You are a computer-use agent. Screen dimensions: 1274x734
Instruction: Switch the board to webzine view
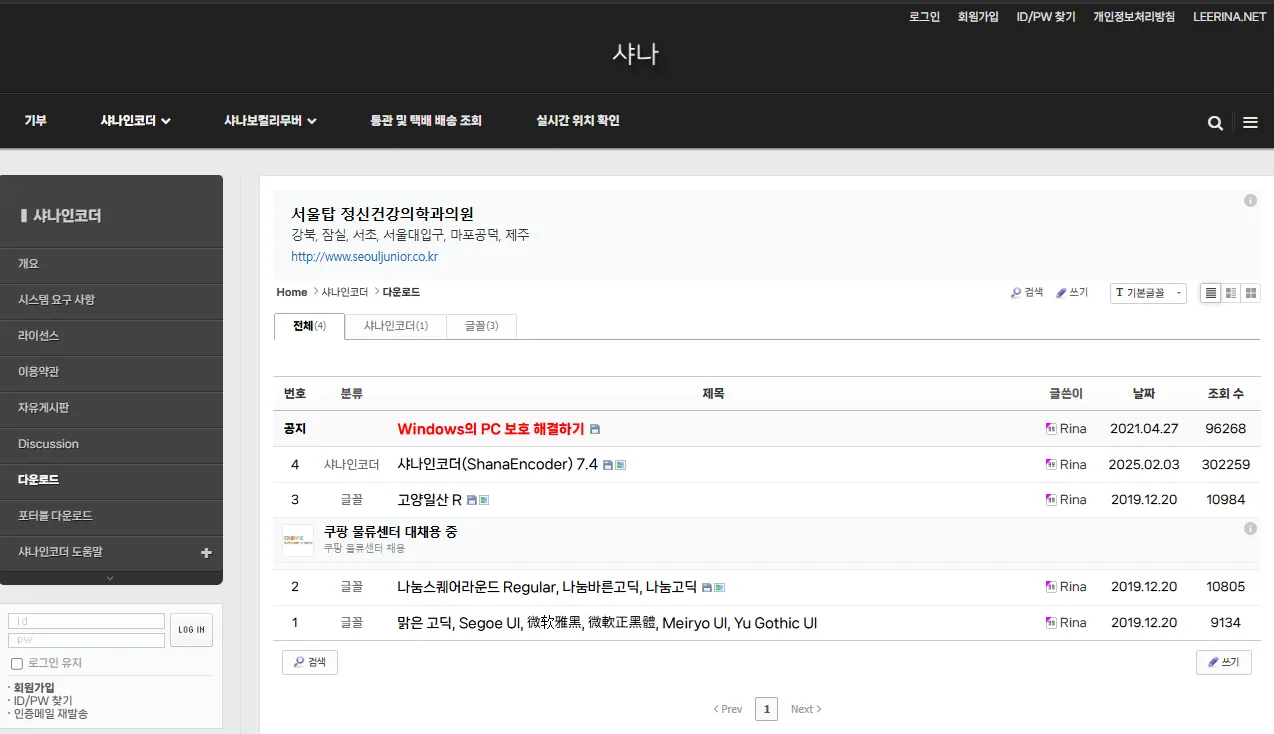pyautogui.click(x=1231, y=293)
